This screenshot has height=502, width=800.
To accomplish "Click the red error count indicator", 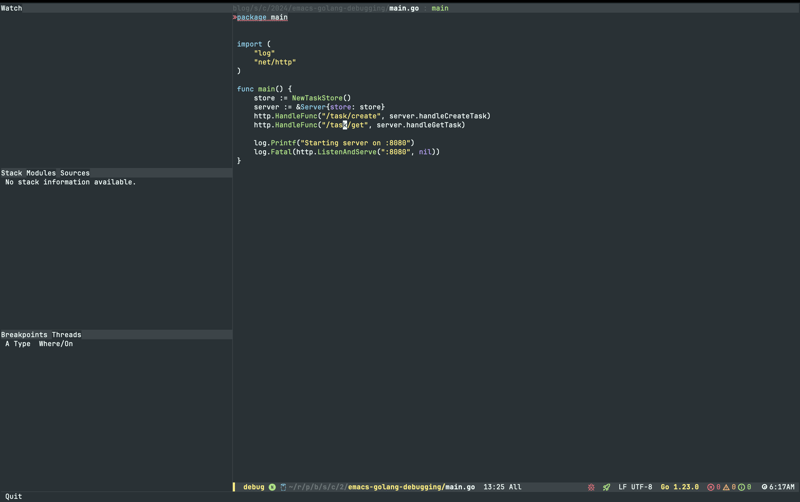I will pos(713,487).
